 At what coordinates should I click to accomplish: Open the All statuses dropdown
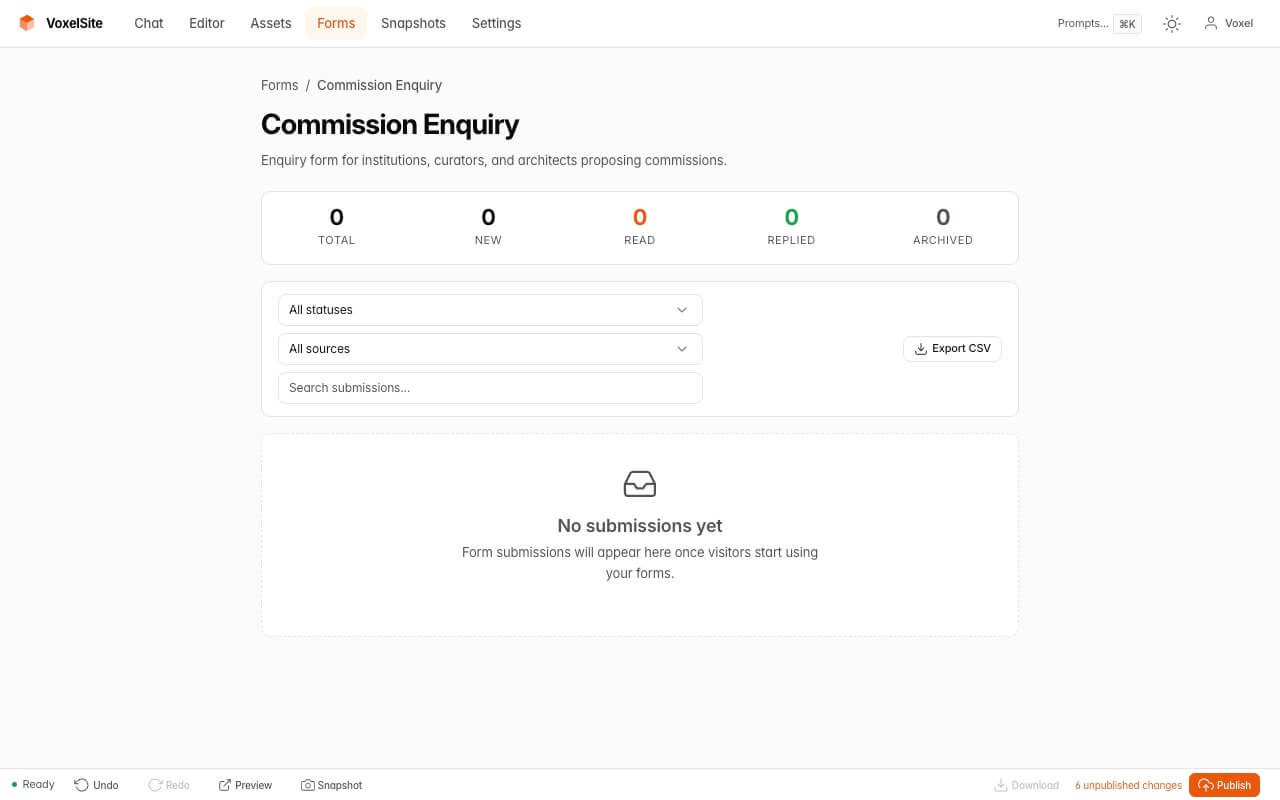click(490, 310)
